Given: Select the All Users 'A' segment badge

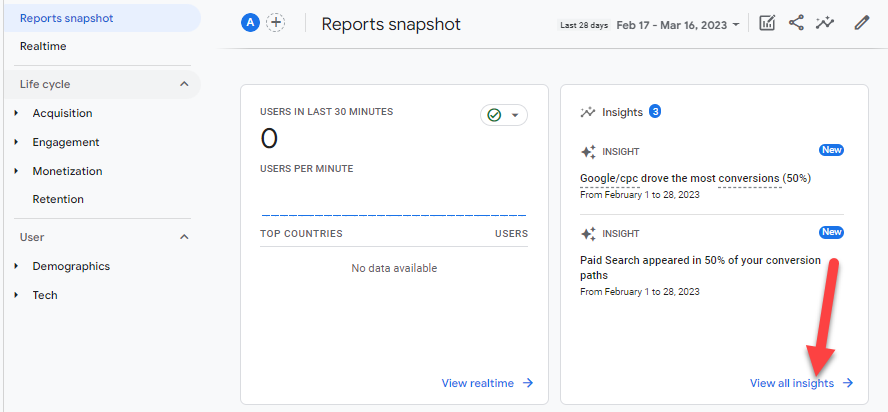Looking at the screenshot, I should pyautogui.click(x=250, y=23).
